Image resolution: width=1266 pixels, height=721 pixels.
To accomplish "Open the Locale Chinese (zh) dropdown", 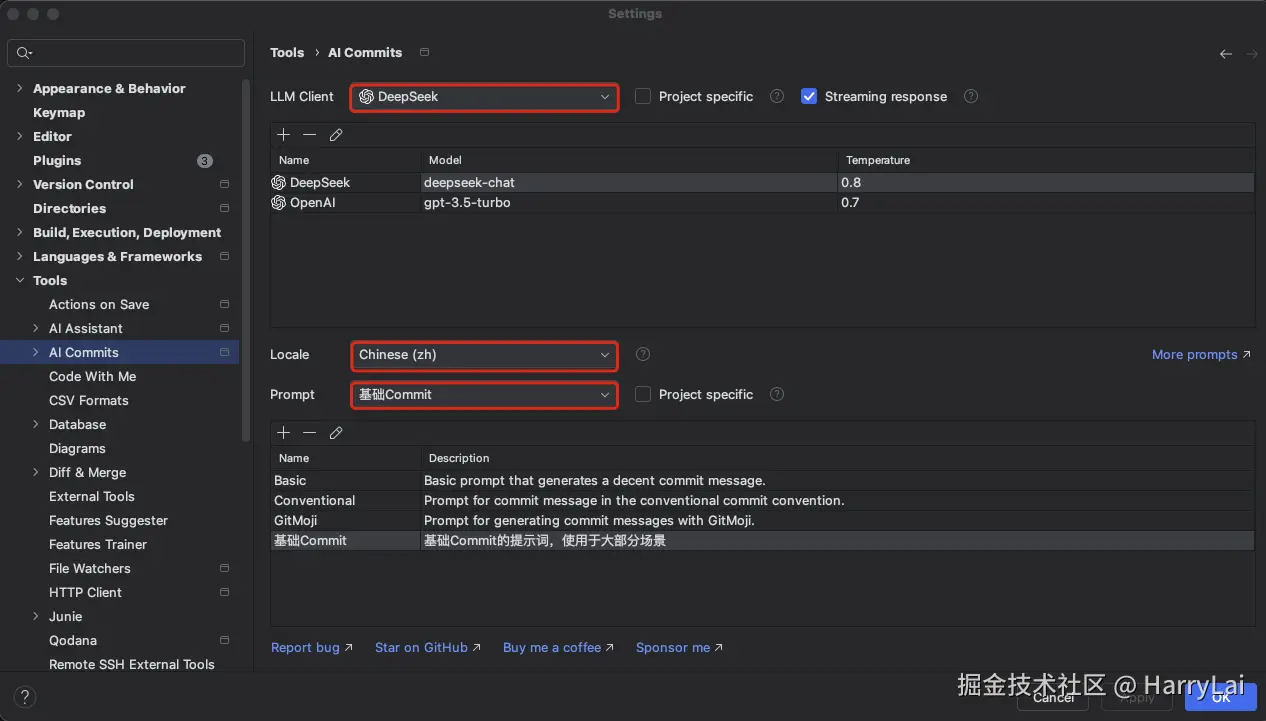I will (484, 355).
